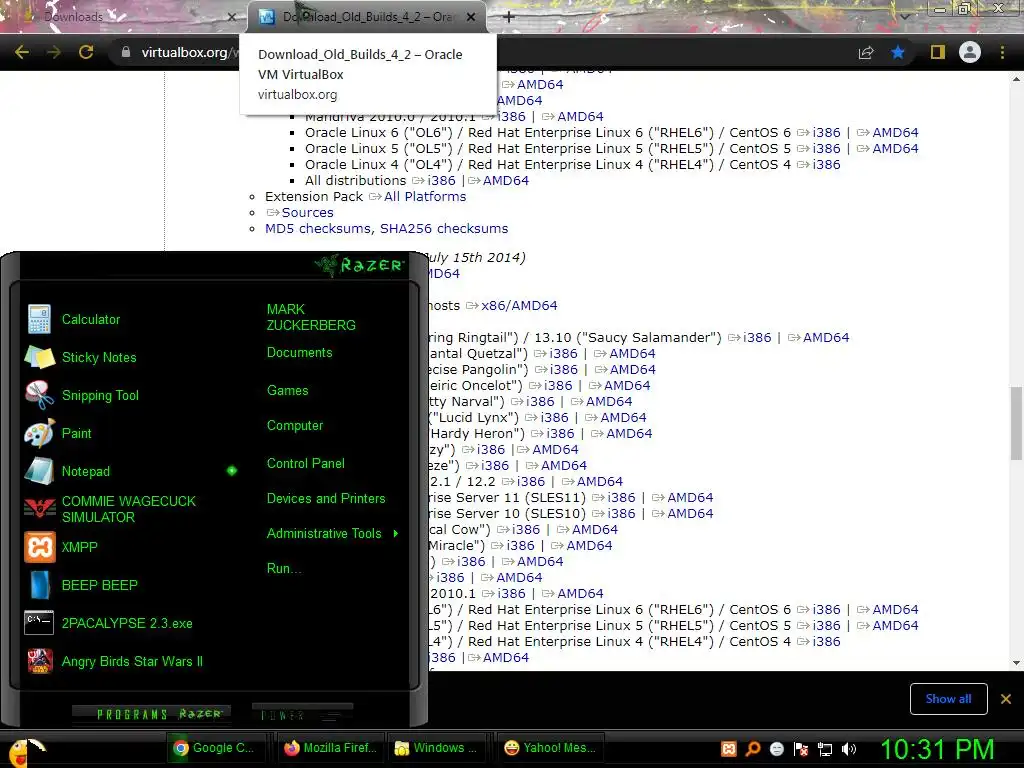Click the magnifier tray icon
Image resolution: width=1024 pixels, height=768 pixels.
[752, 749]
